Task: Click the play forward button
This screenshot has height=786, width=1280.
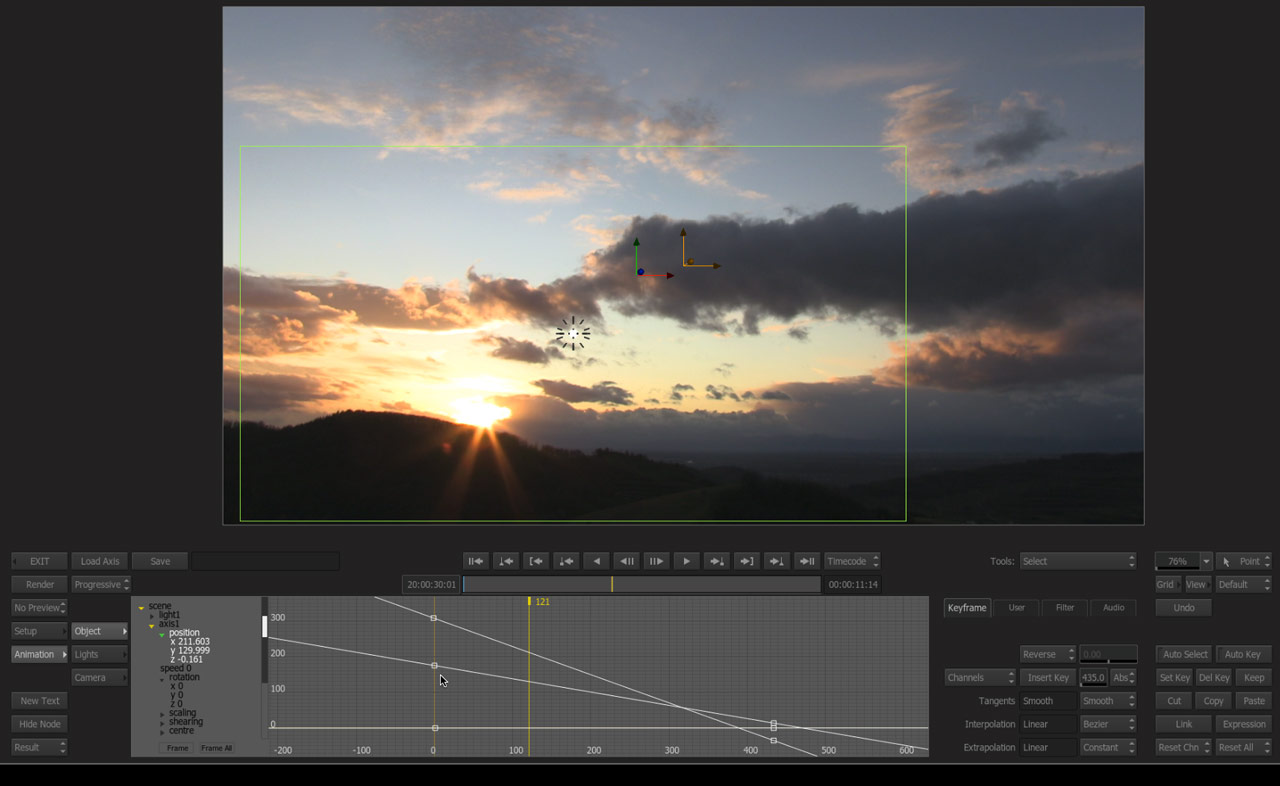Action: (686, 561)
